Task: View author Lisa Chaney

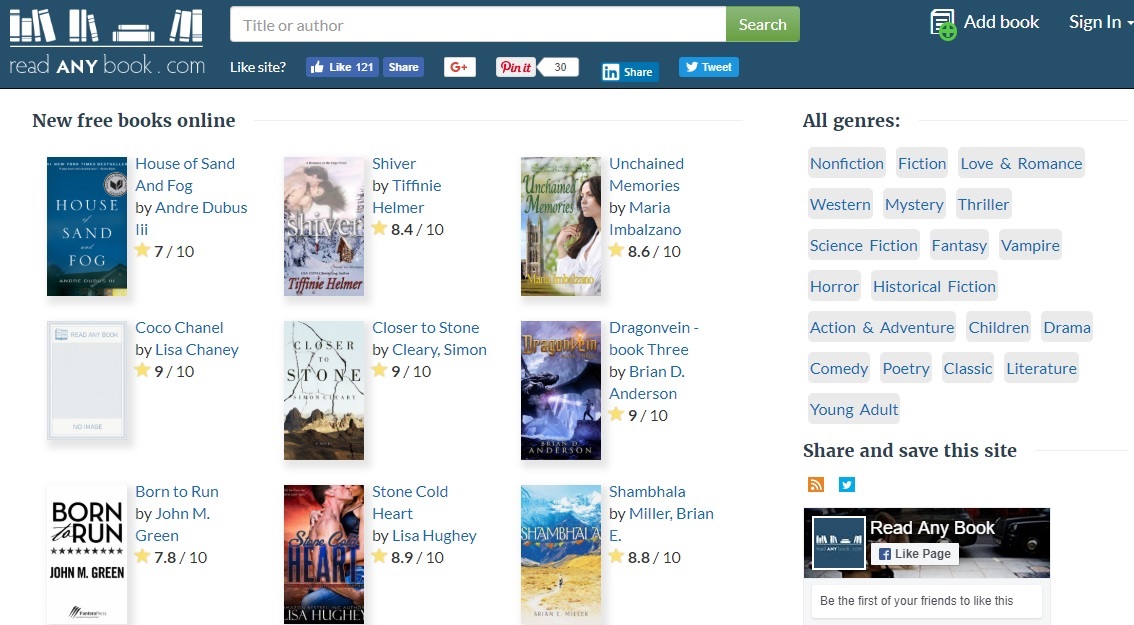Action: point(197,350)
